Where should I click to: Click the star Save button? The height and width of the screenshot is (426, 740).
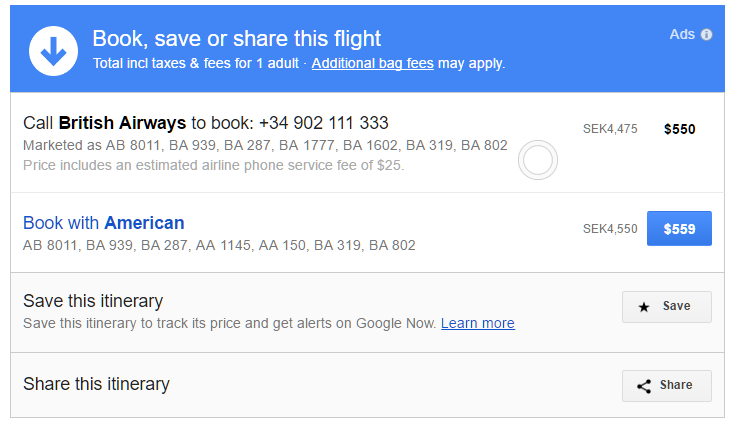[666, 307]
